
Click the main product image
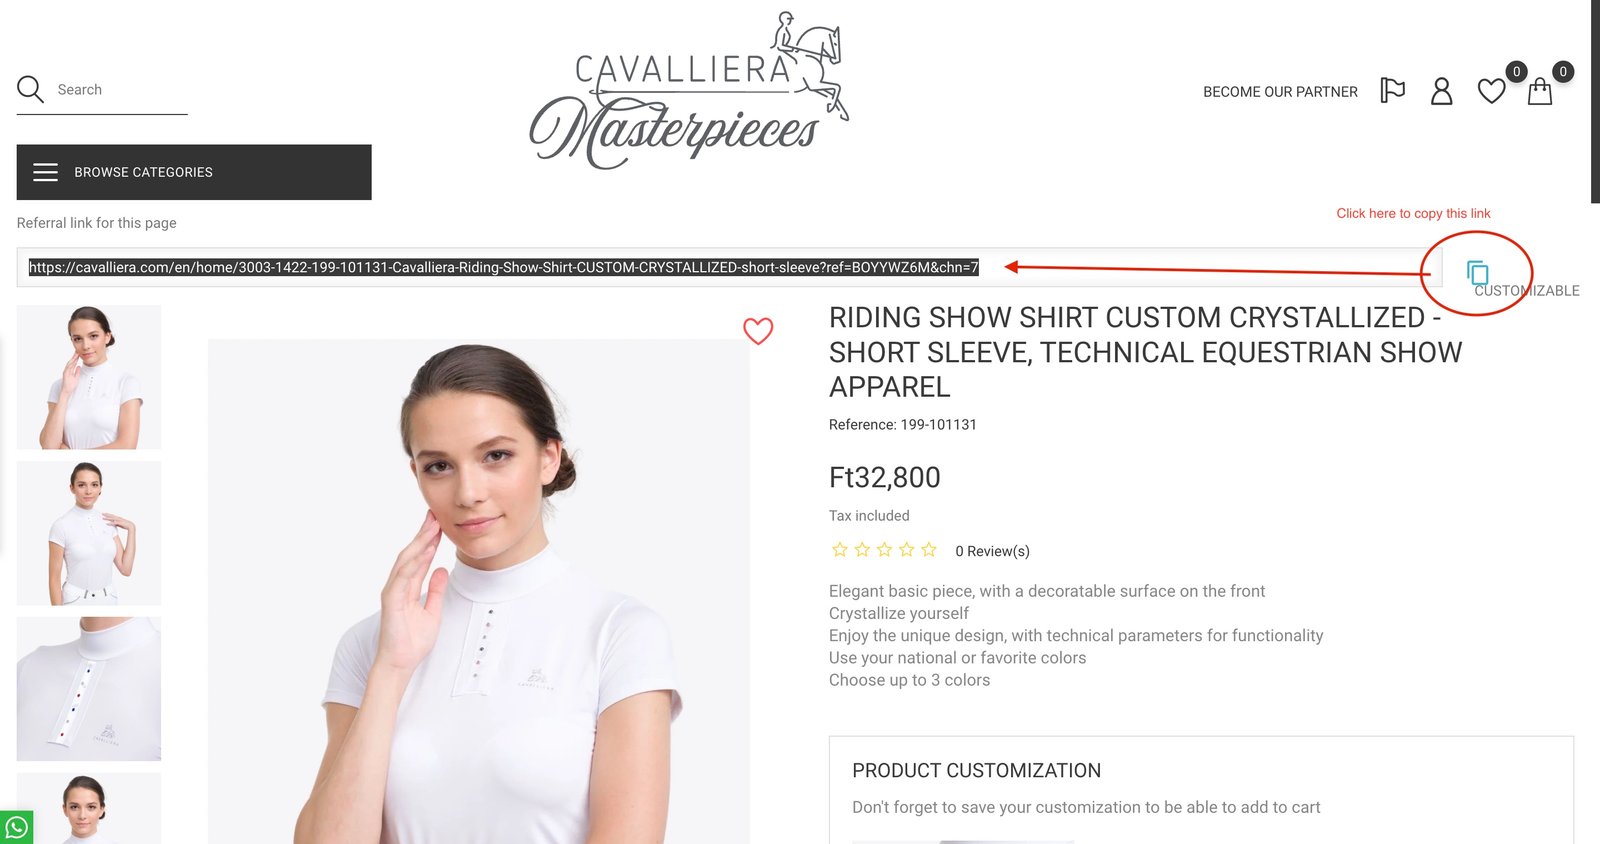479,591
